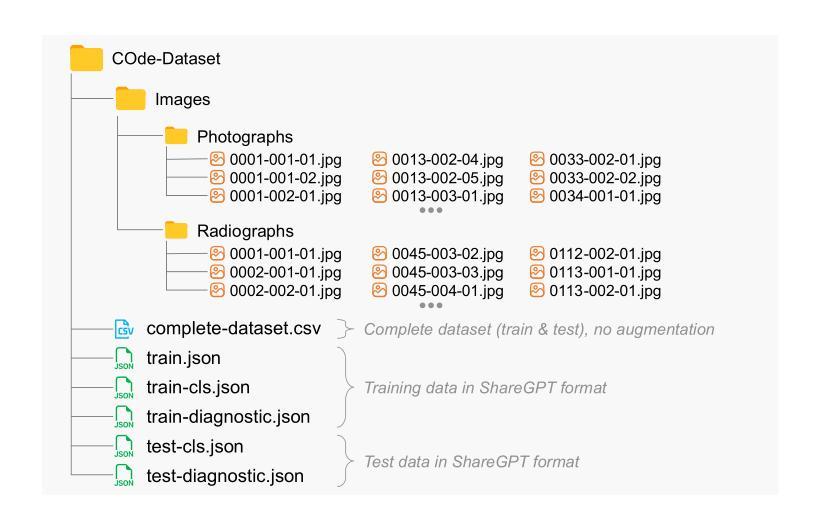Click the Images folder icon
The width and height of the screenshot is (831, 524).
[131, 99]
